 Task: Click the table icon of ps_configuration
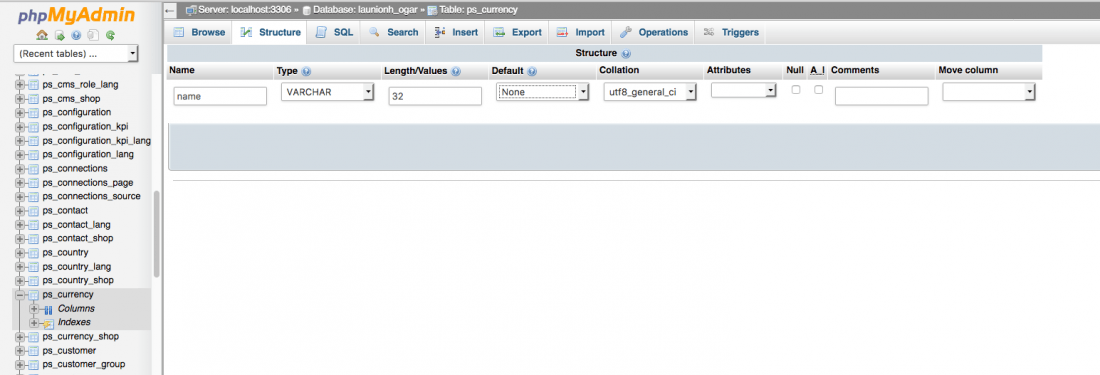pos(33,112)
